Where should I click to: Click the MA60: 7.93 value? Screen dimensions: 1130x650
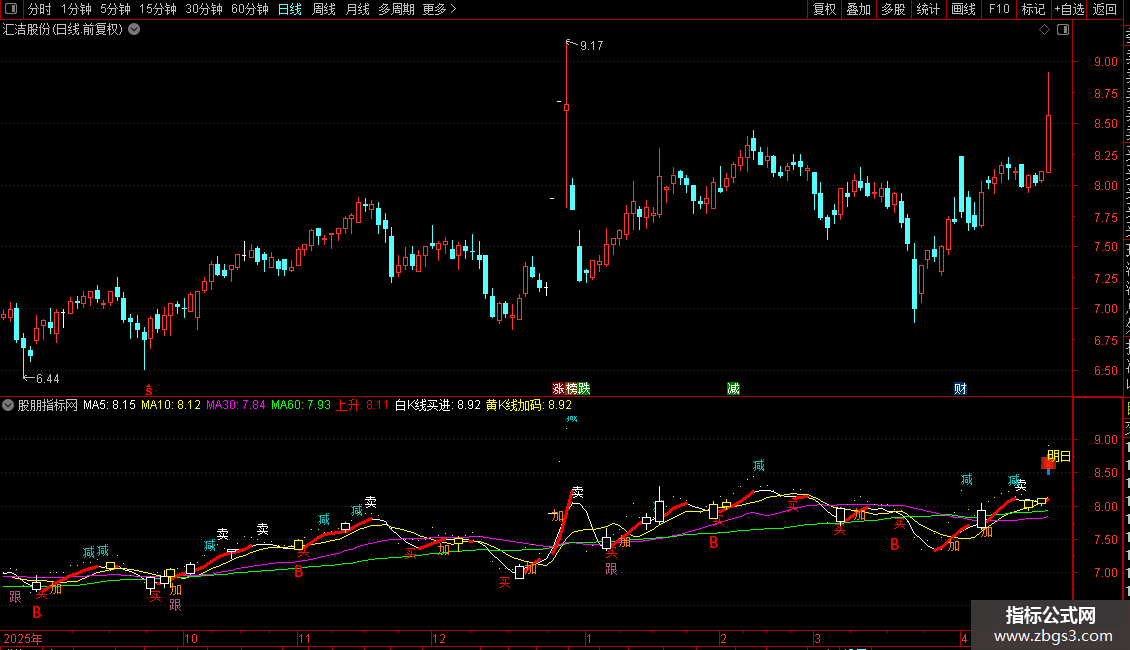[301, 405]
